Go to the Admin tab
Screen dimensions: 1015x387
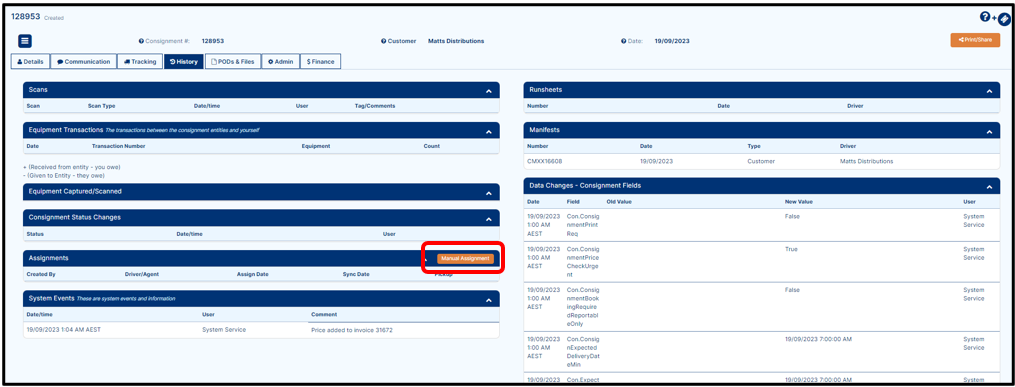click(x=281, y=61)
